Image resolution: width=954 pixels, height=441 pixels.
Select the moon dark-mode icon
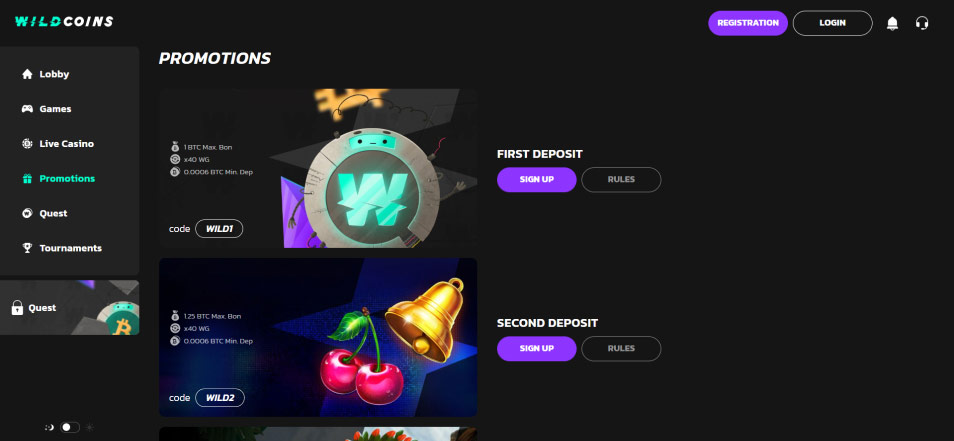[50, 428]
